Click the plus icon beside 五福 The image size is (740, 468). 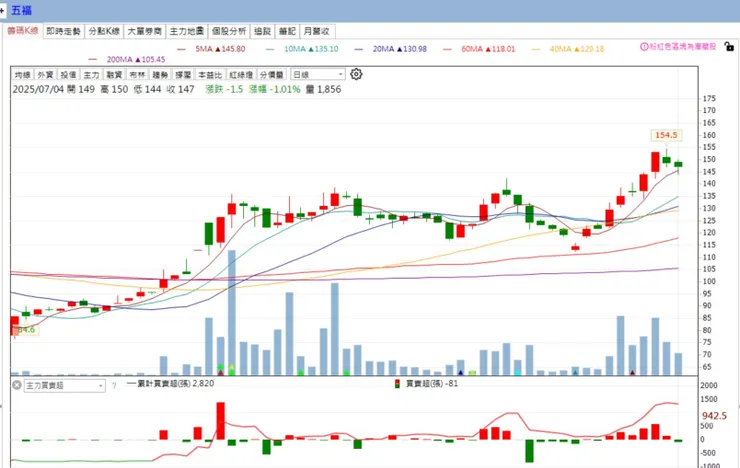tap(2, 10)
